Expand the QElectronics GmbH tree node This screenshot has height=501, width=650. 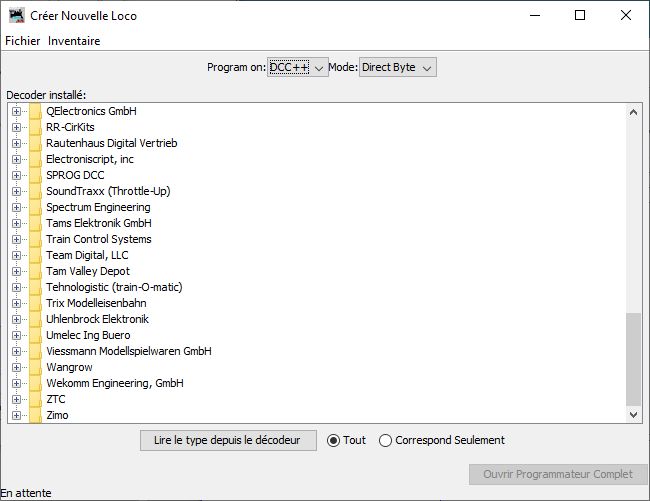[16, 111]
